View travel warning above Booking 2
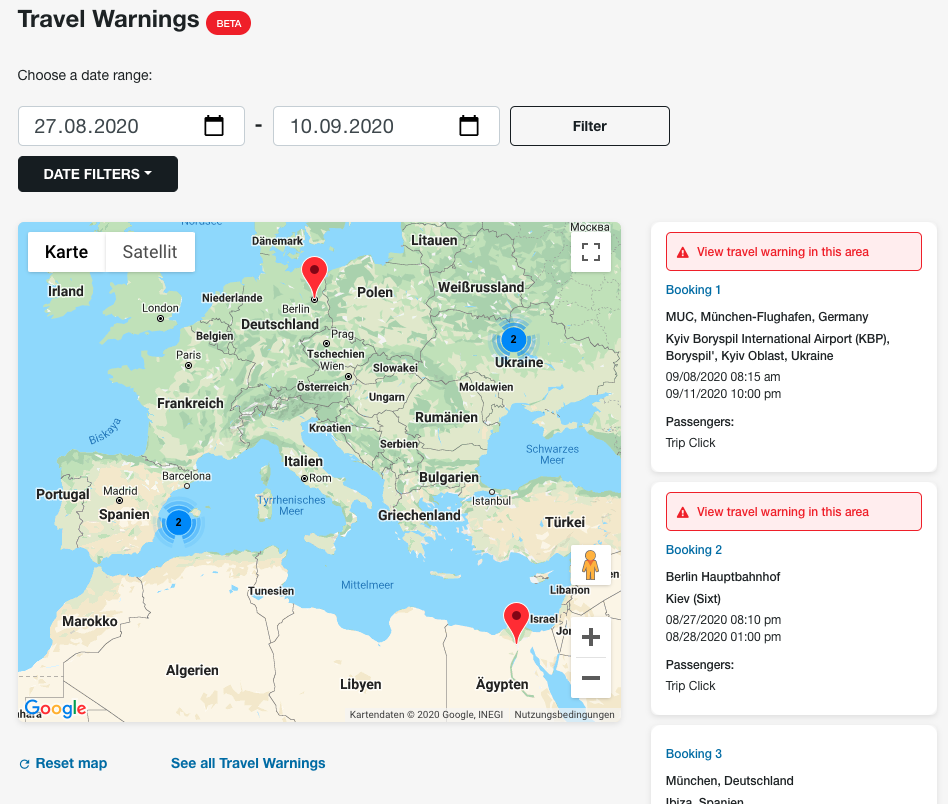Viewport: 948px width, 804px height. [x=794, y=511]
